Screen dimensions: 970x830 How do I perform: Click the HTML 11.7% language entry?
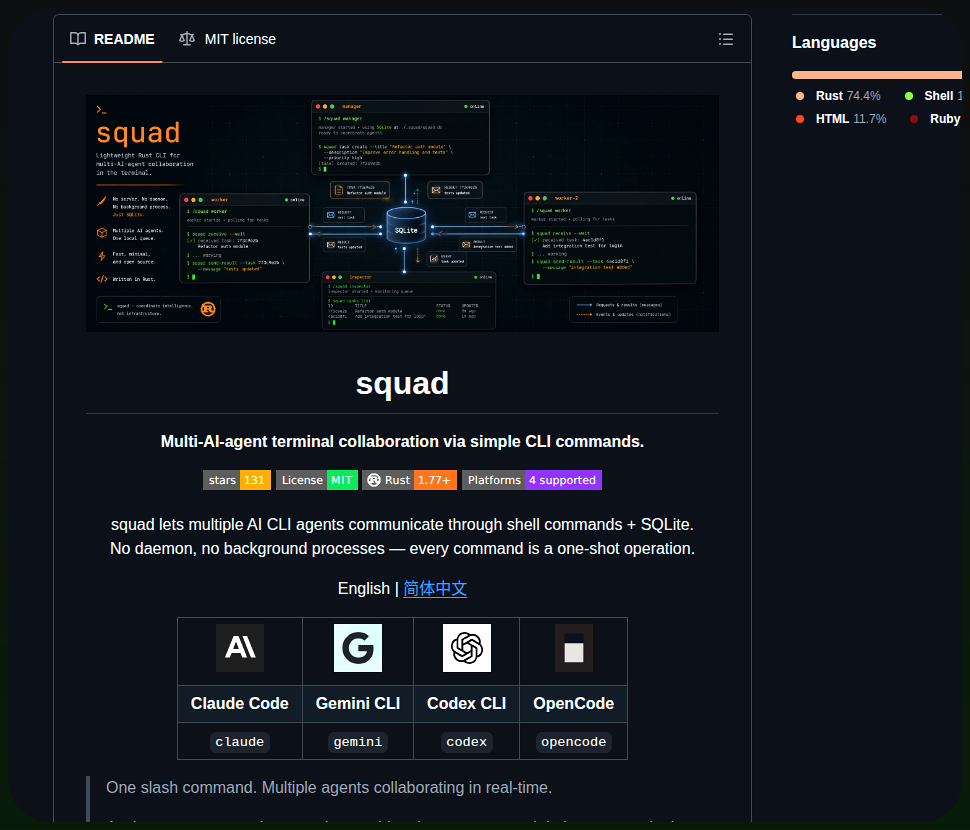coord(841,119)
